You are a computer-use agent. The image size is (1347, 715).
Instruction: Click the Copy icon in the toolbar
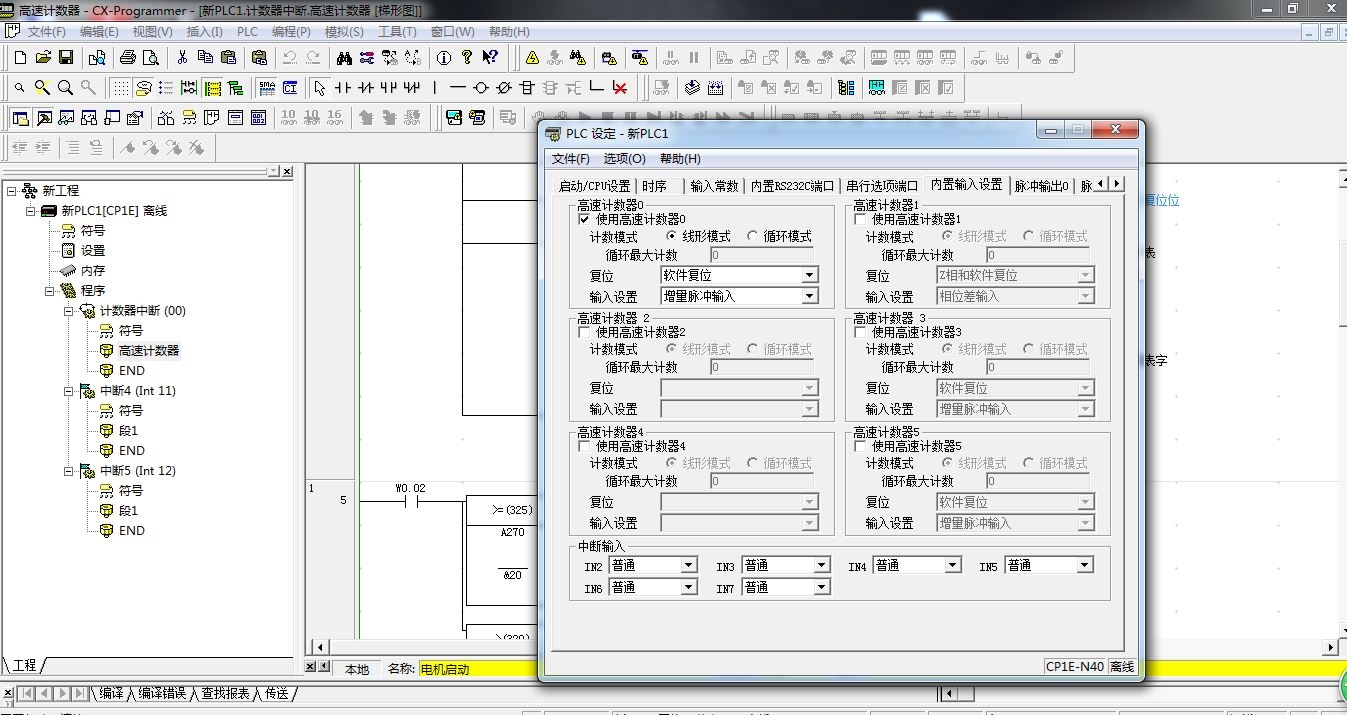pyautogui.click(x=205, y=57)
